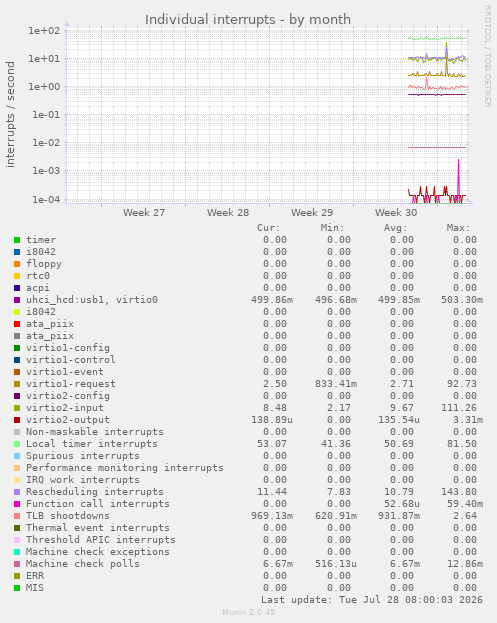
Task: Click the timer legend color swatch
Action: (x=17, y=240)
